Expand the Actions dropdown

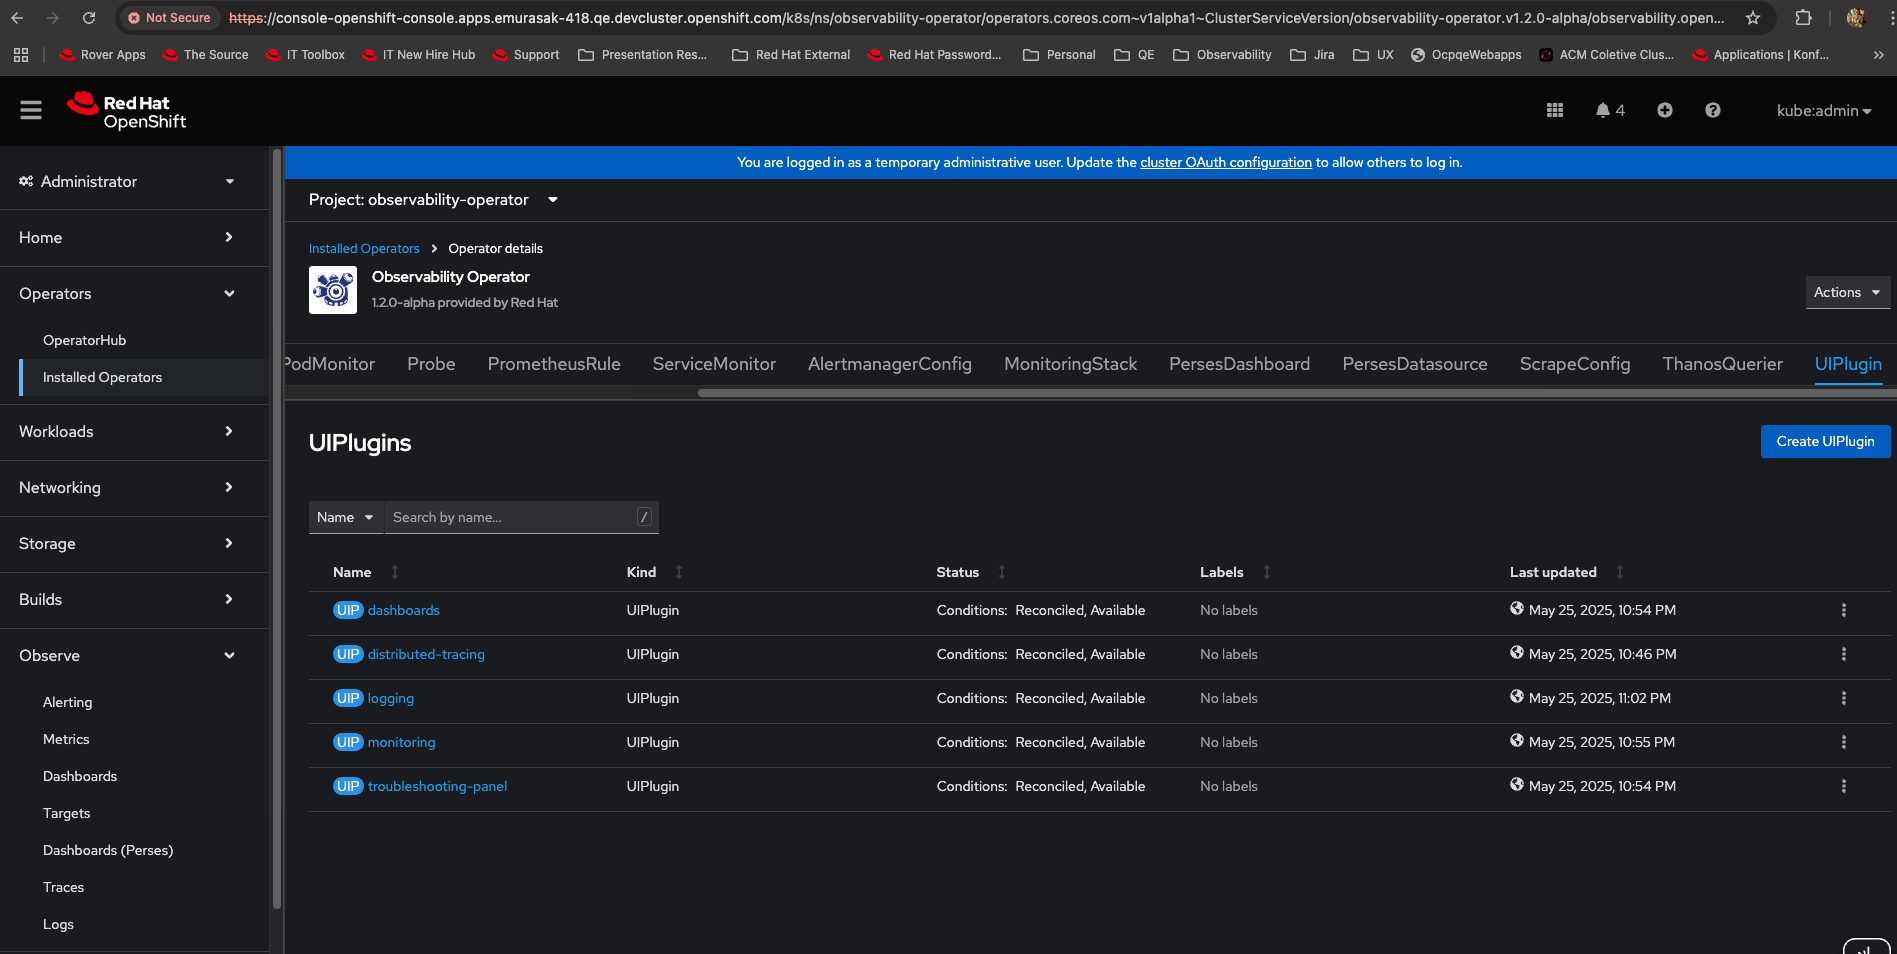pyautogui.click(x=1846, y=292)
